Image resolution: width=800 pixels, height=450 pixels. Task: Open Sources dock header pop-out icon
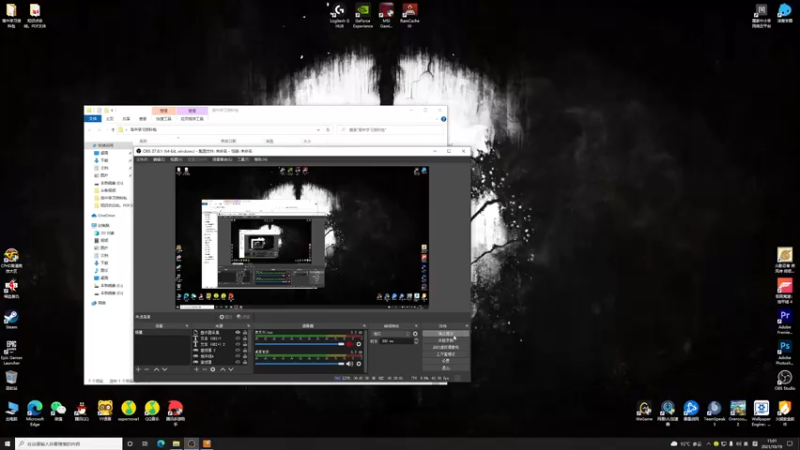[x=248, y=326]
